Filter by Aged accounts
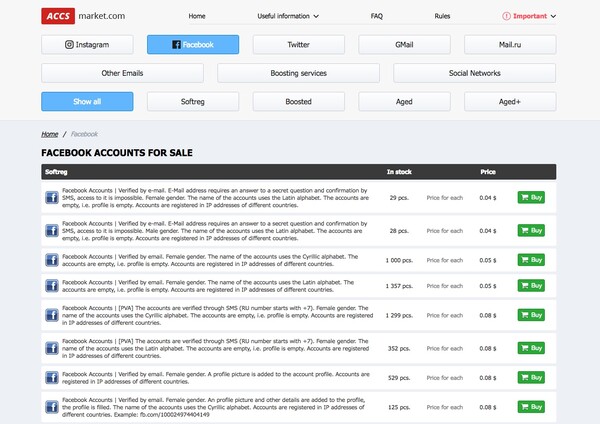Screen dimensions: 600x424 tap(404, 101)
